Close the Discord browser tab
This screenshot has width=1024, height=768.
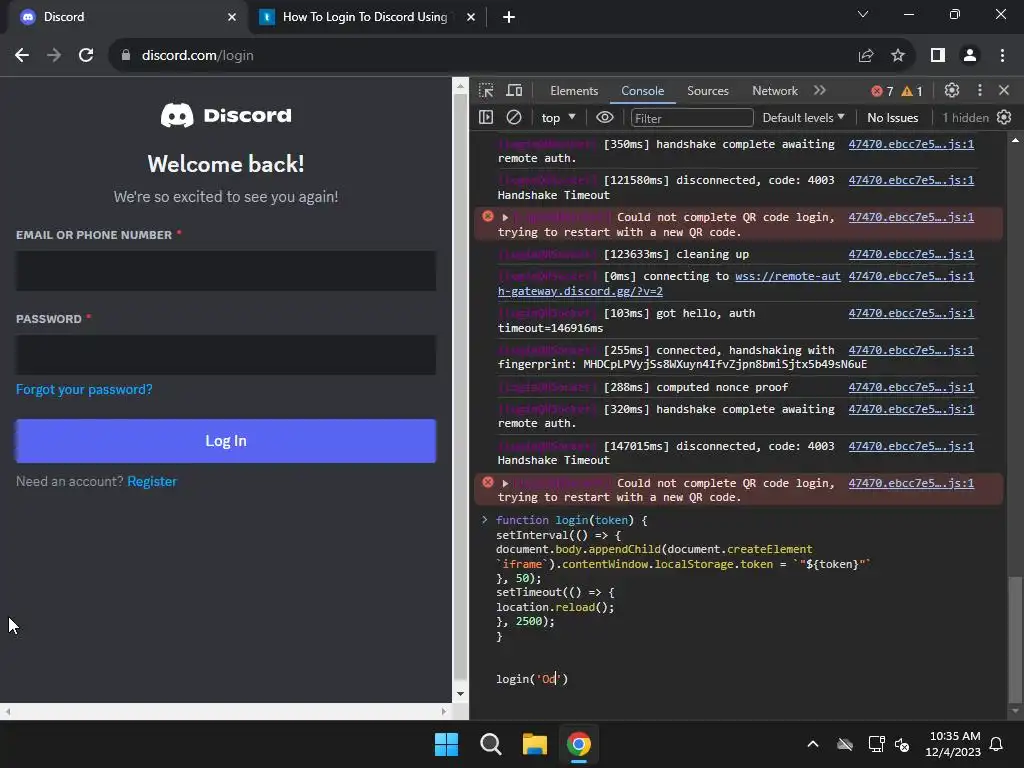click(232, 17)
